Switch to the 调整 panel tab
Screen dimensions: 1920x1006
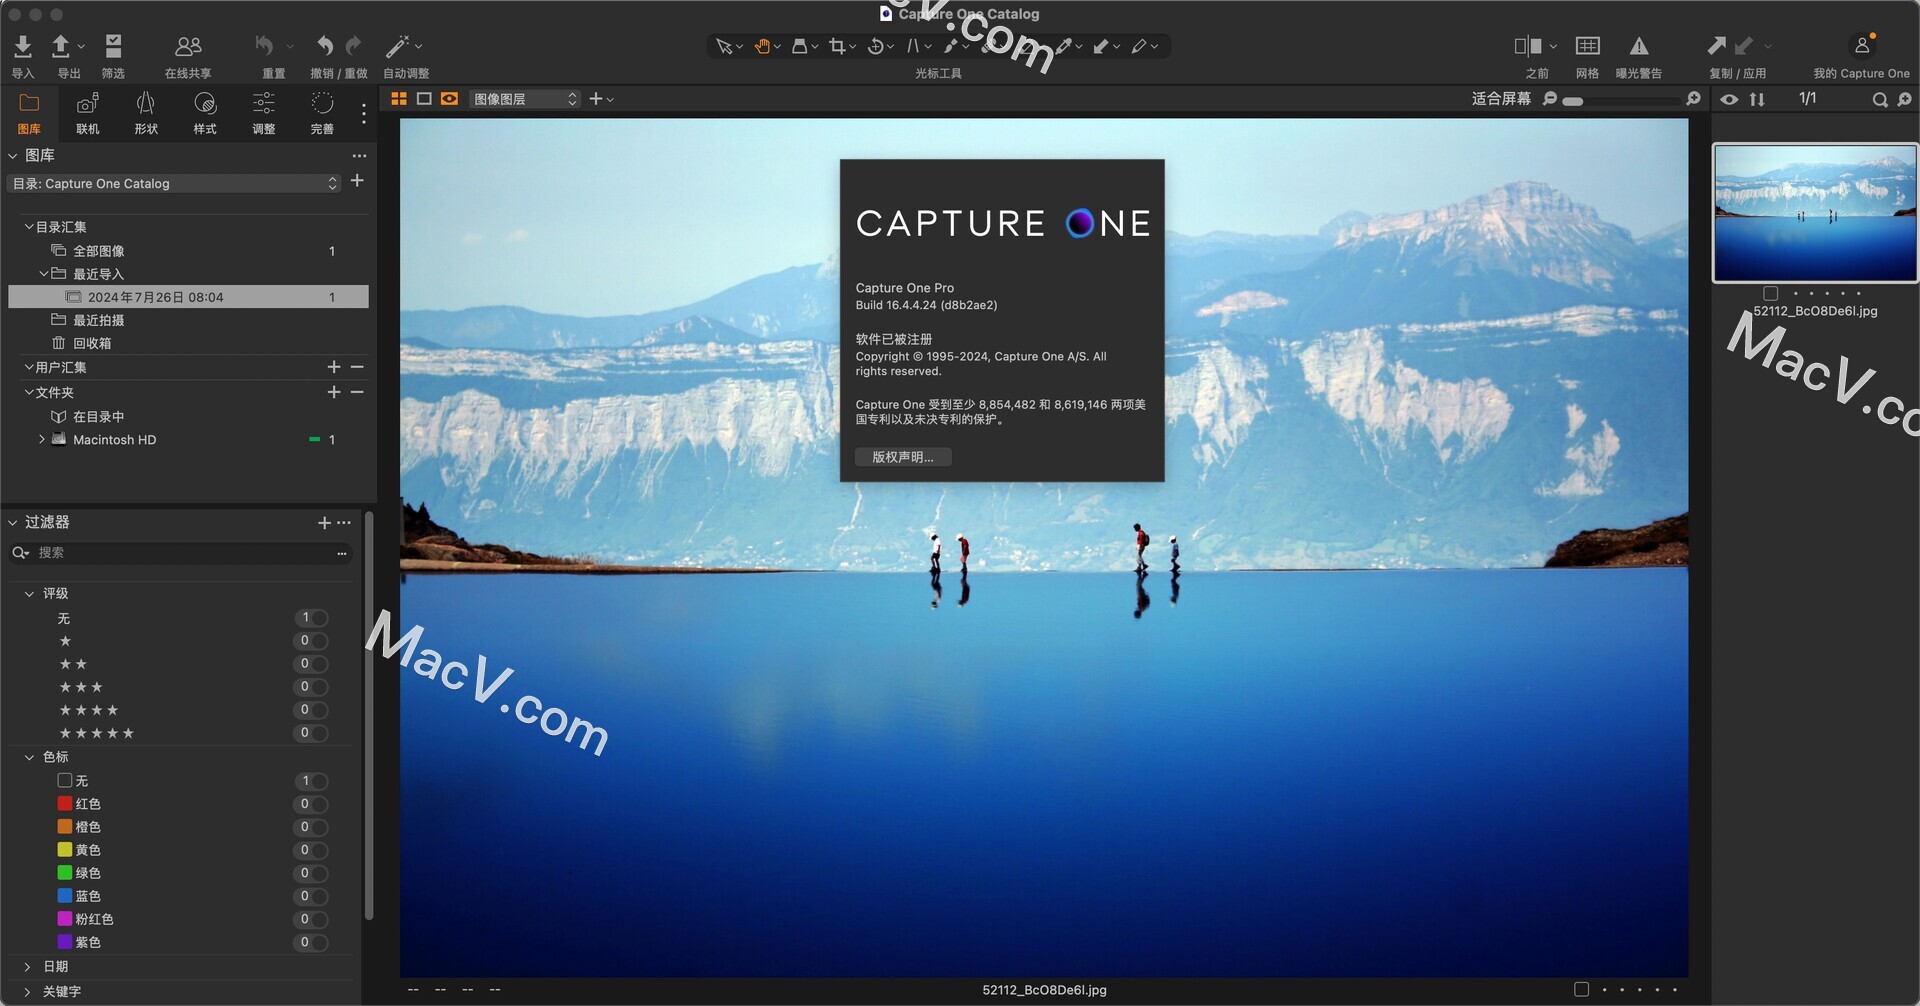[x=263, y=112]
